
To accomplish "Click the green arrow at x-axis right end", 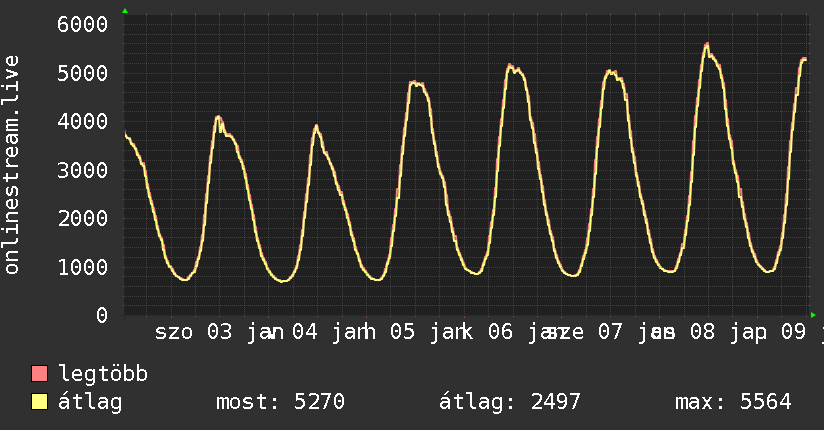I will [x=813, y=315].
